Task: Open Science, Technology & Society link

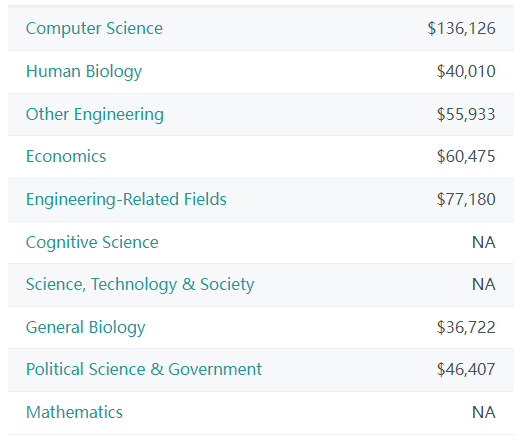Action: [140, 285]
